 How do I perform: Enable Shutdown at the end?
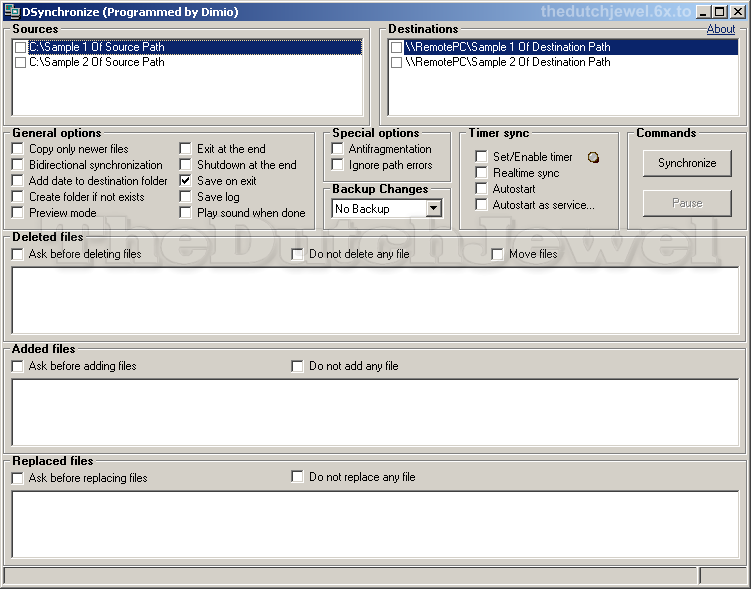[x=185, y=165]
